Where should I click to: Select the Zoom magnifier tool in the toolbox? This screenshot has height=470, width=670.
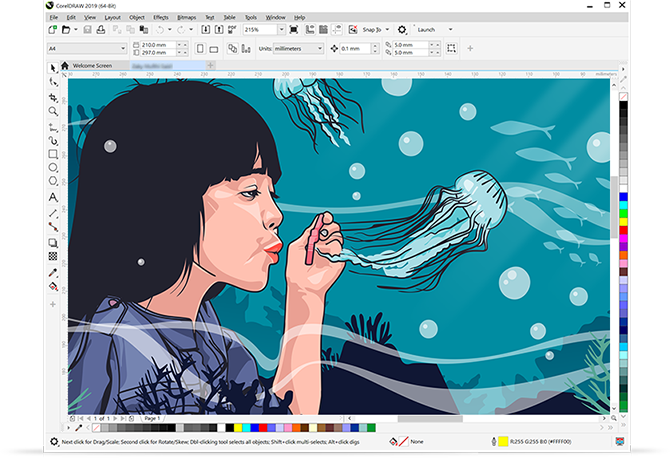53,111
